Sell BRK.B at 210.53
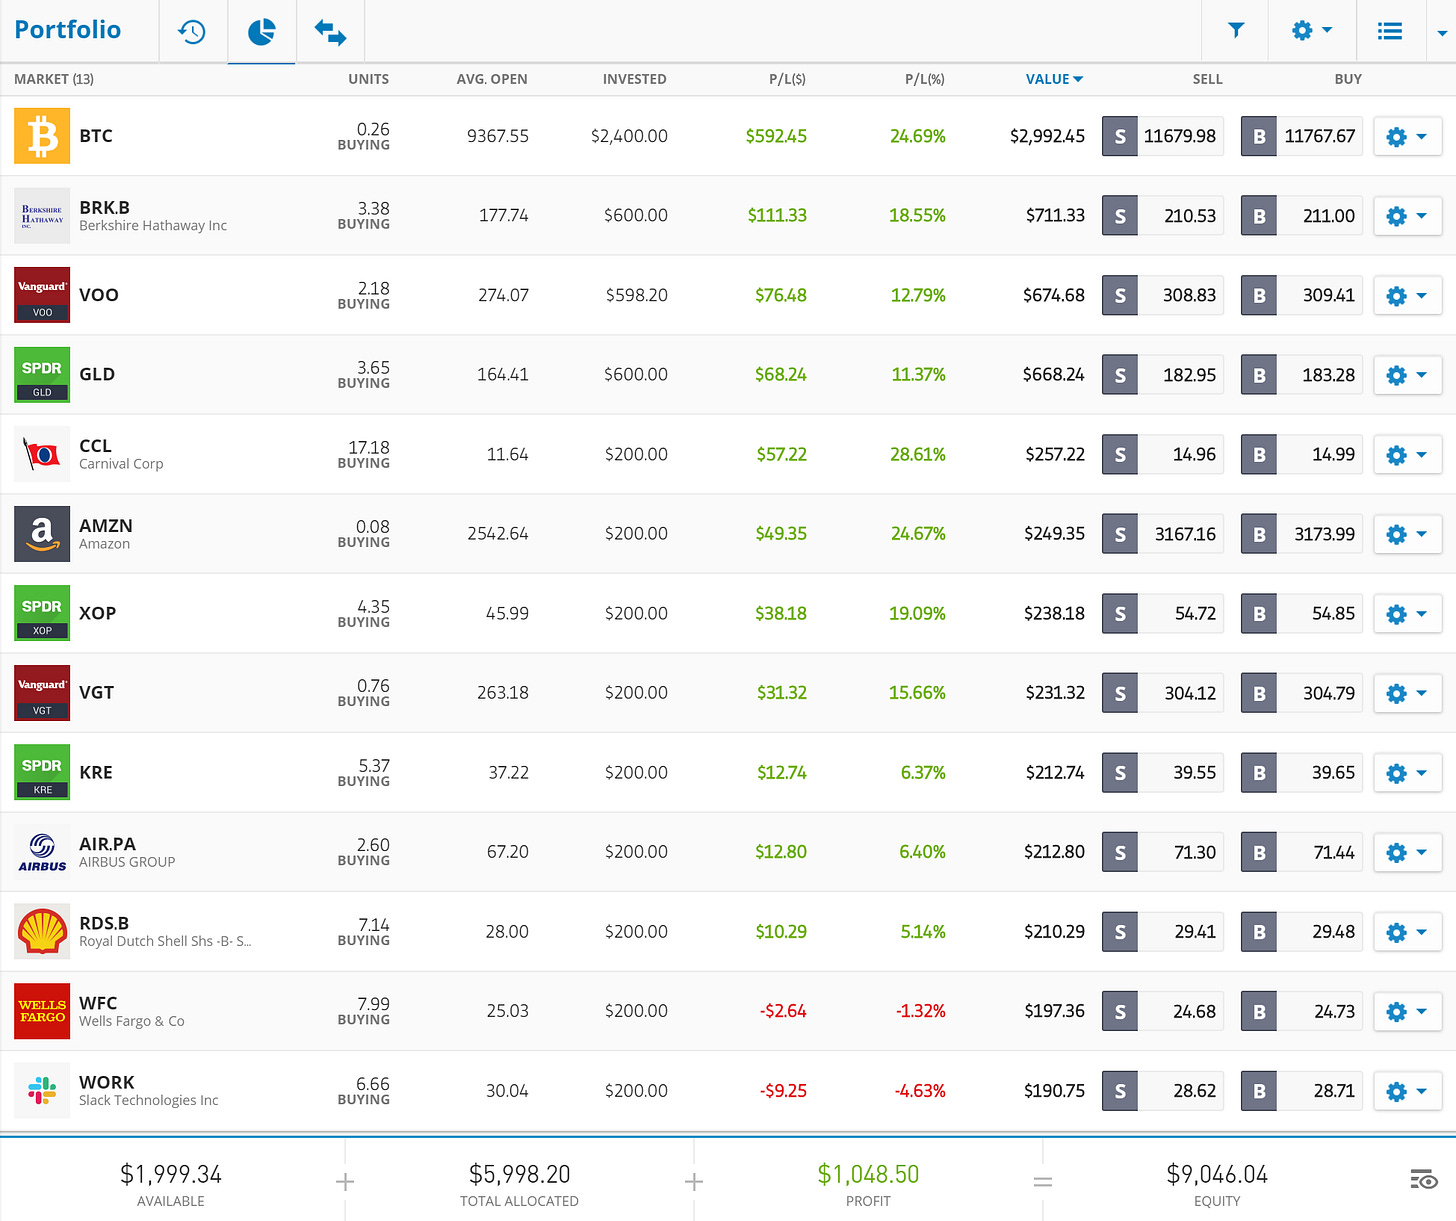The image size is (1456, 1221). point(1163,216)
